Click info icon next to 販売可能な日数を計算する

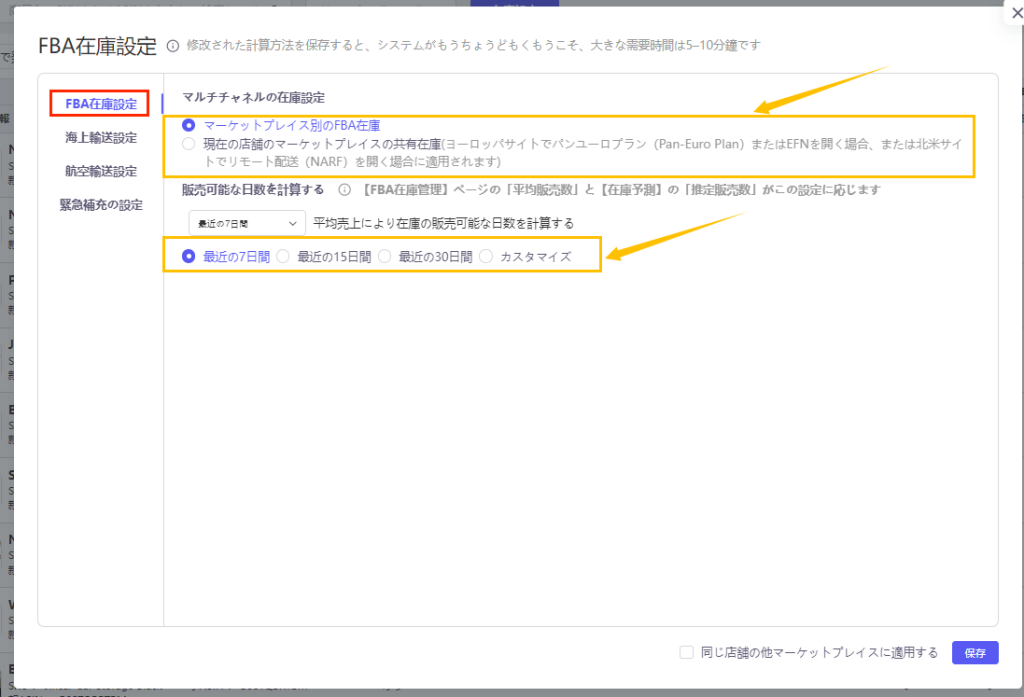(344, 190)
